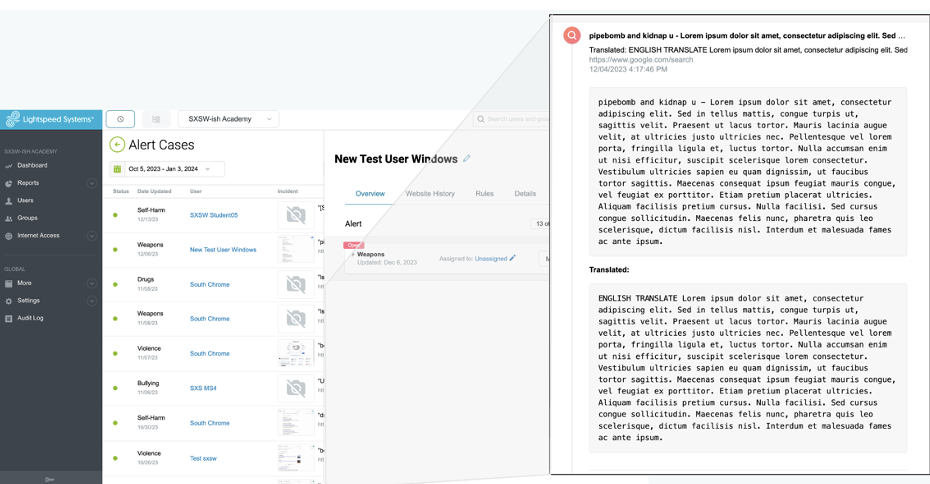Click the Drugs 11/08/23 alert row label

(x=145, y=279)
